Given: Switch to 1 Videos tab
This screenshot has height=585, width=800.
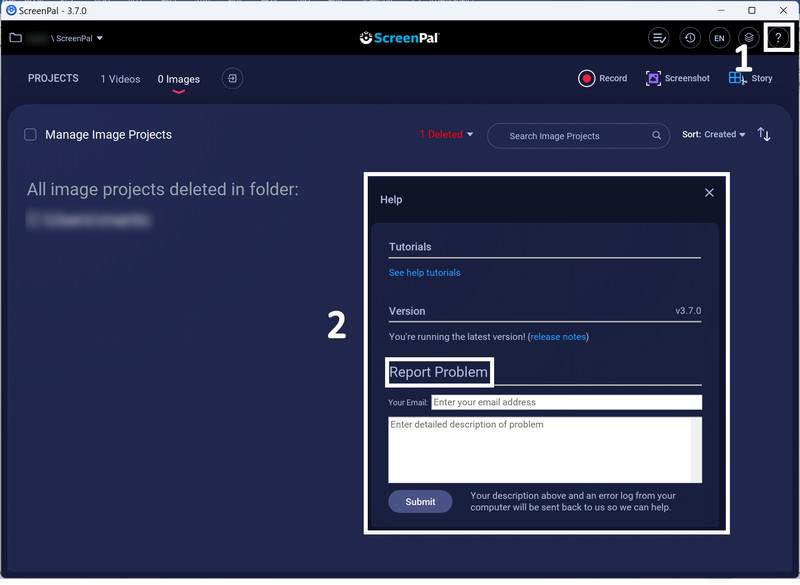Looking at the screenshot, I should tap(120, 79).
